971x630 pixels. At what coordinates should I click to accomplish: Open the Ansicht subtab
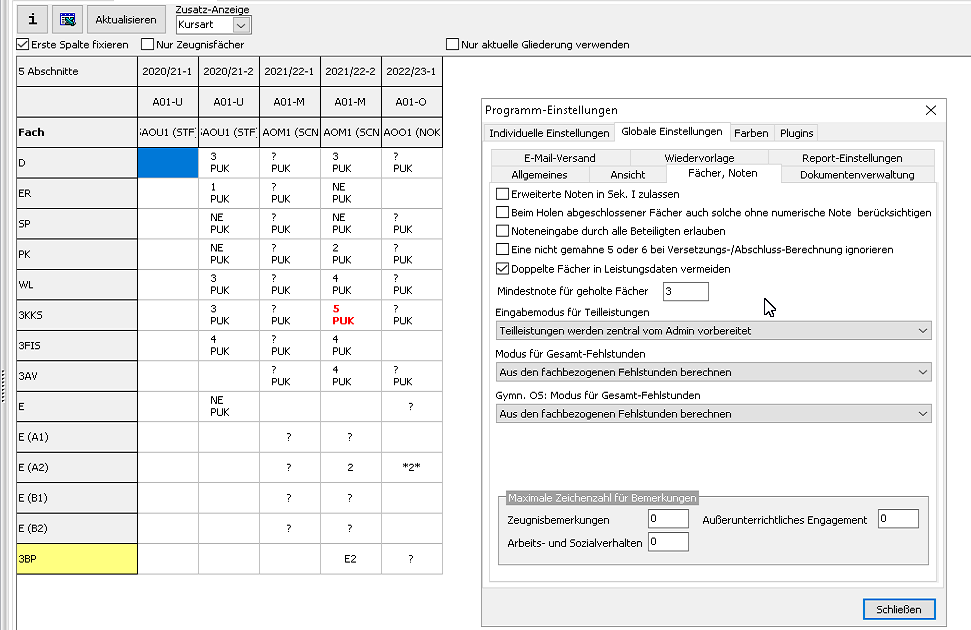(628, 175)
